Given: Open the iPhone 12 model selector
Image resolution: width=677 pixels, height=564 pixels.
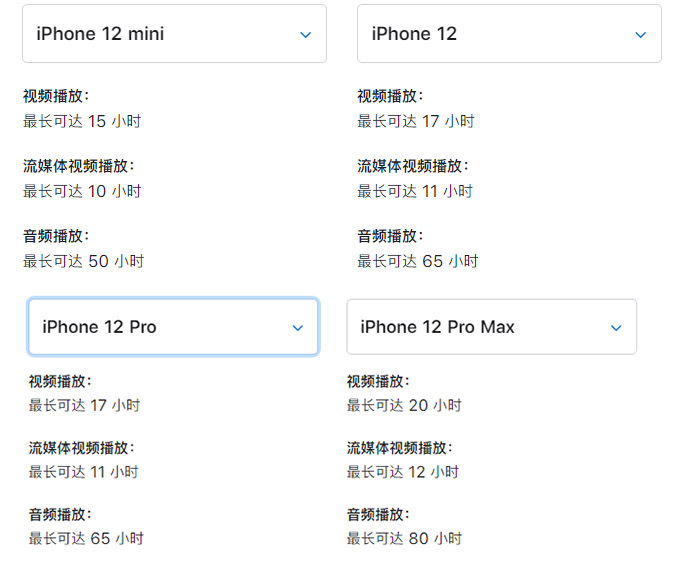Looking at the screenshot, I should [x=509, y=34].
